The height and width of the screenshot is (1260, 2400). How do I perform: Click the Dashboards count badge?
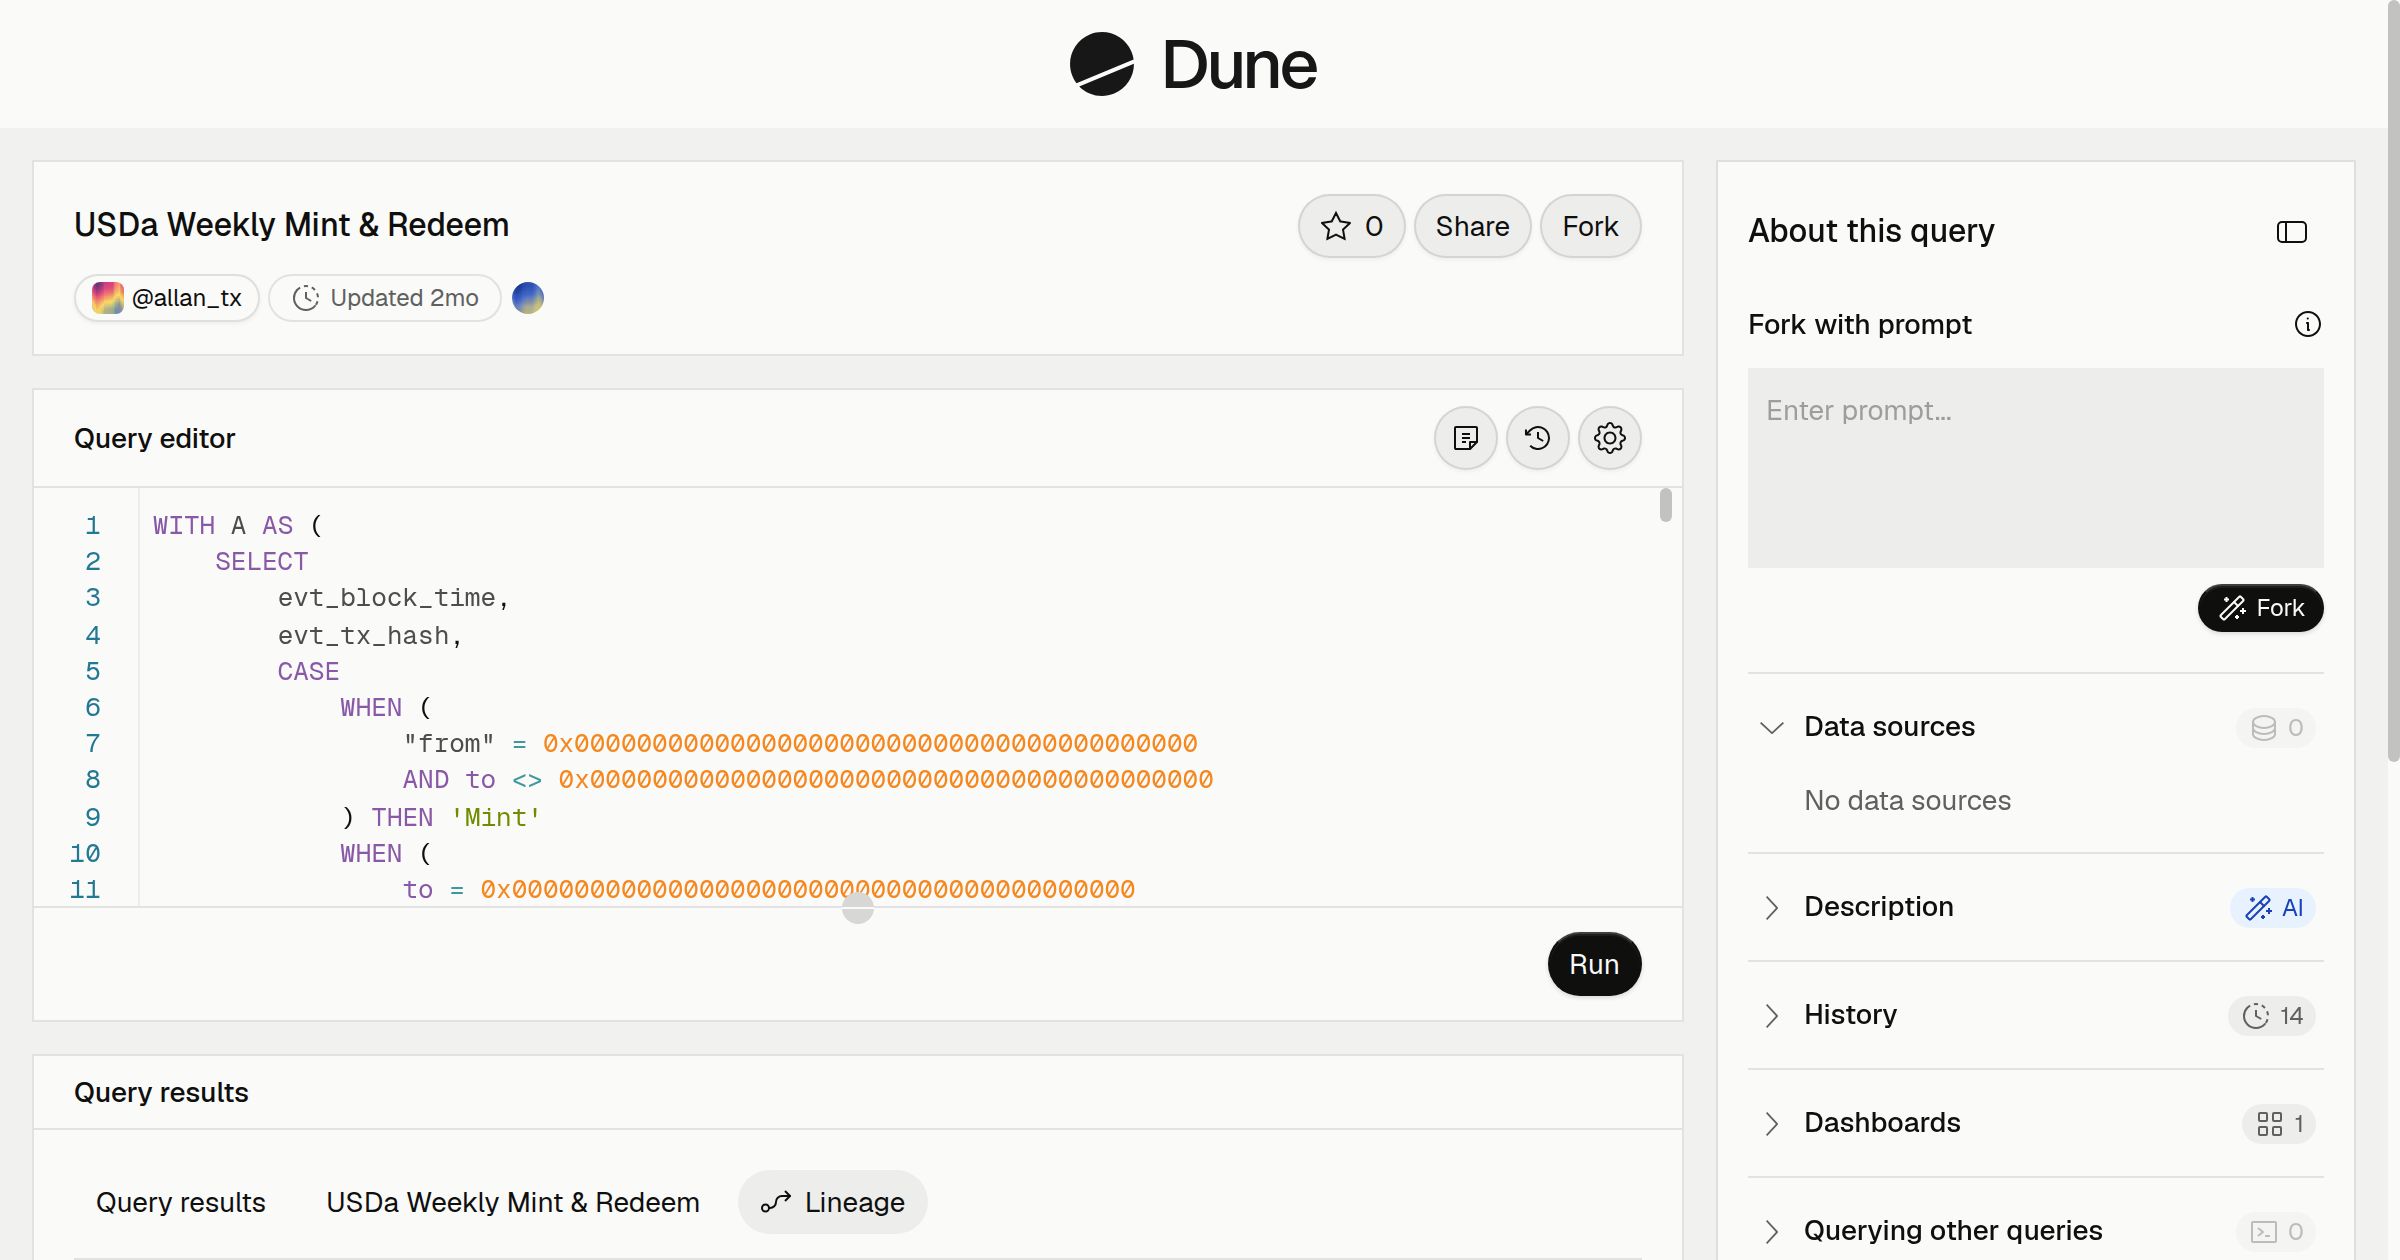click(2279, 1124)
